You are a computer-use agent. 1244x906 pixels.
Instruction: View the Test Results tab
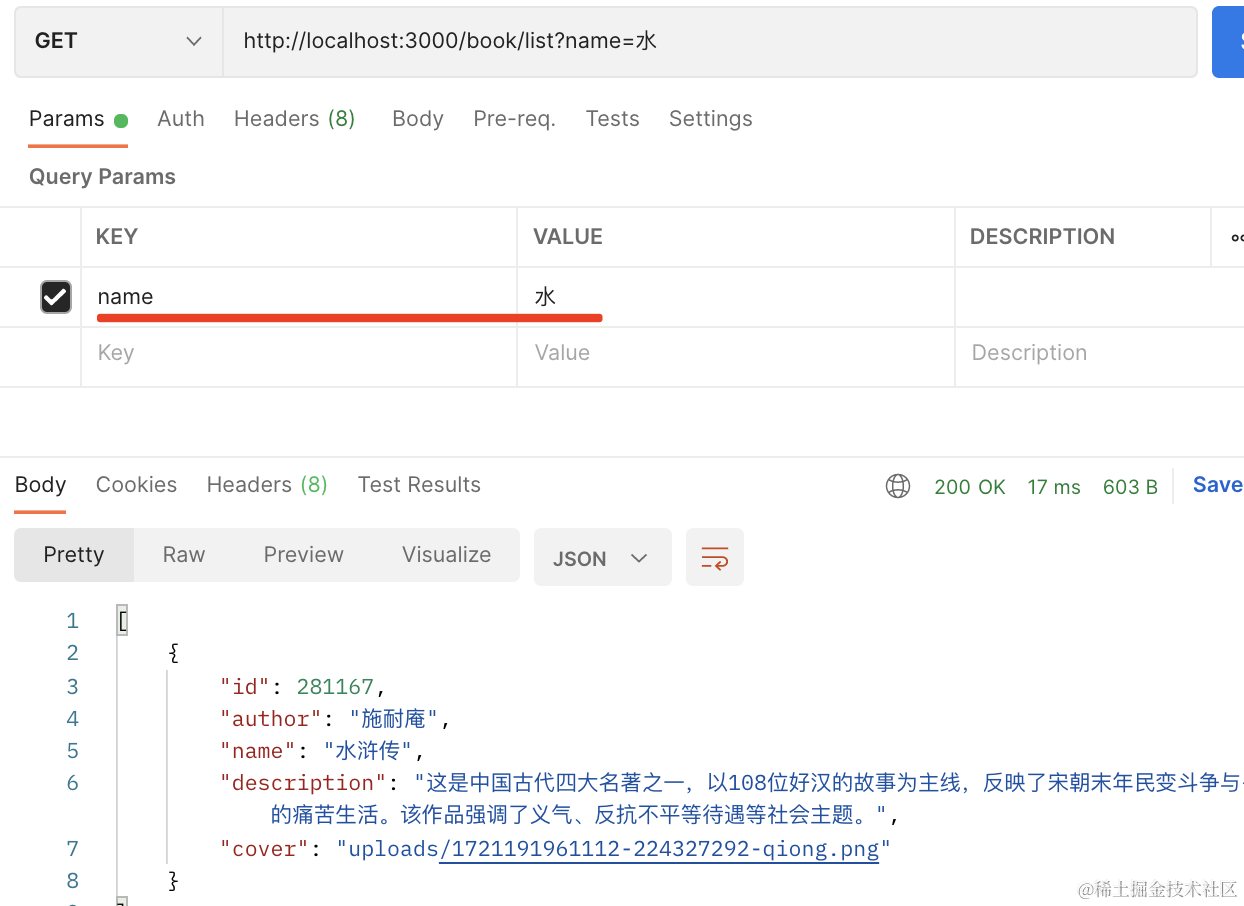click(419, 485)
